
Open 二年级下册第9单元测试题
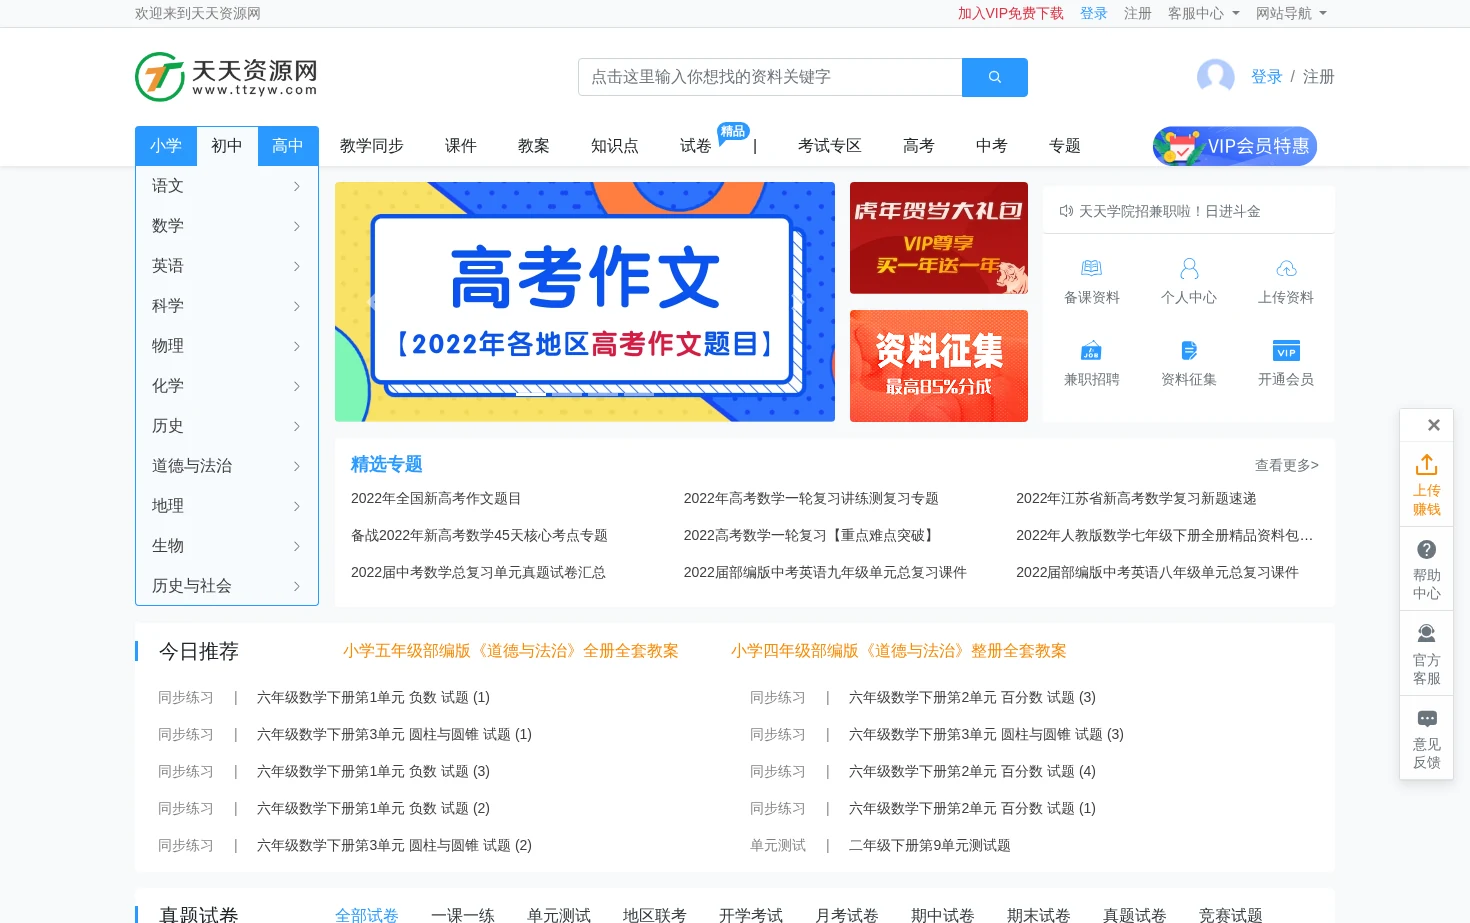pyautogui.click(x=930, y=845)
